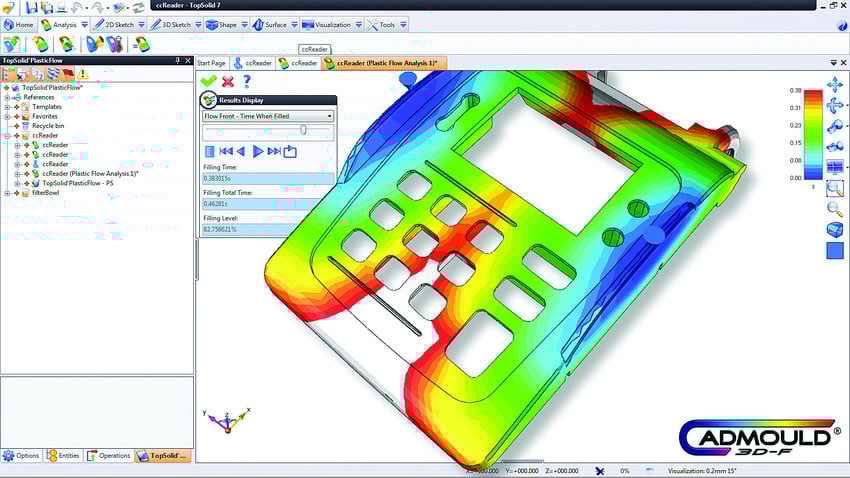The image size is (850, 478).
Task: Expand ccReader (Plastic Flow Analysis 1) node
Action: [17, 174]
